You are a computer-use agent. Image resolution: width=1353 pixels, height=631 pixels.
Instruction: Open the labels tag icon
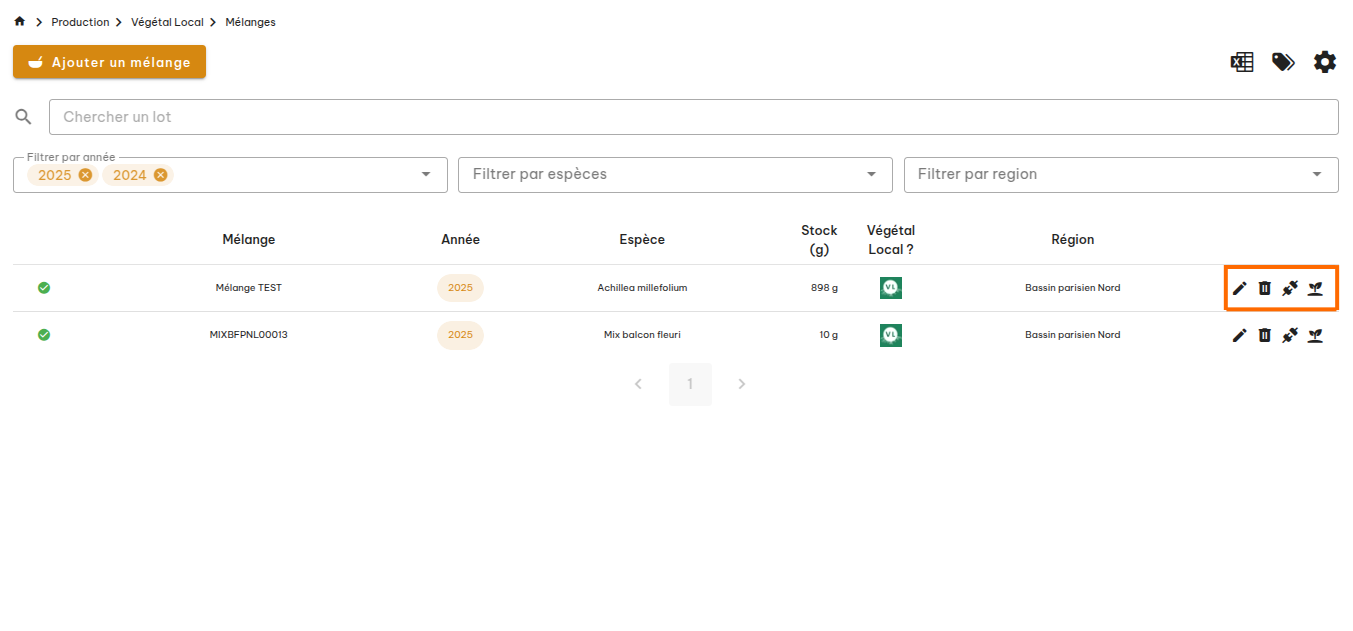pyautogui.click(x=1283, y=62)
